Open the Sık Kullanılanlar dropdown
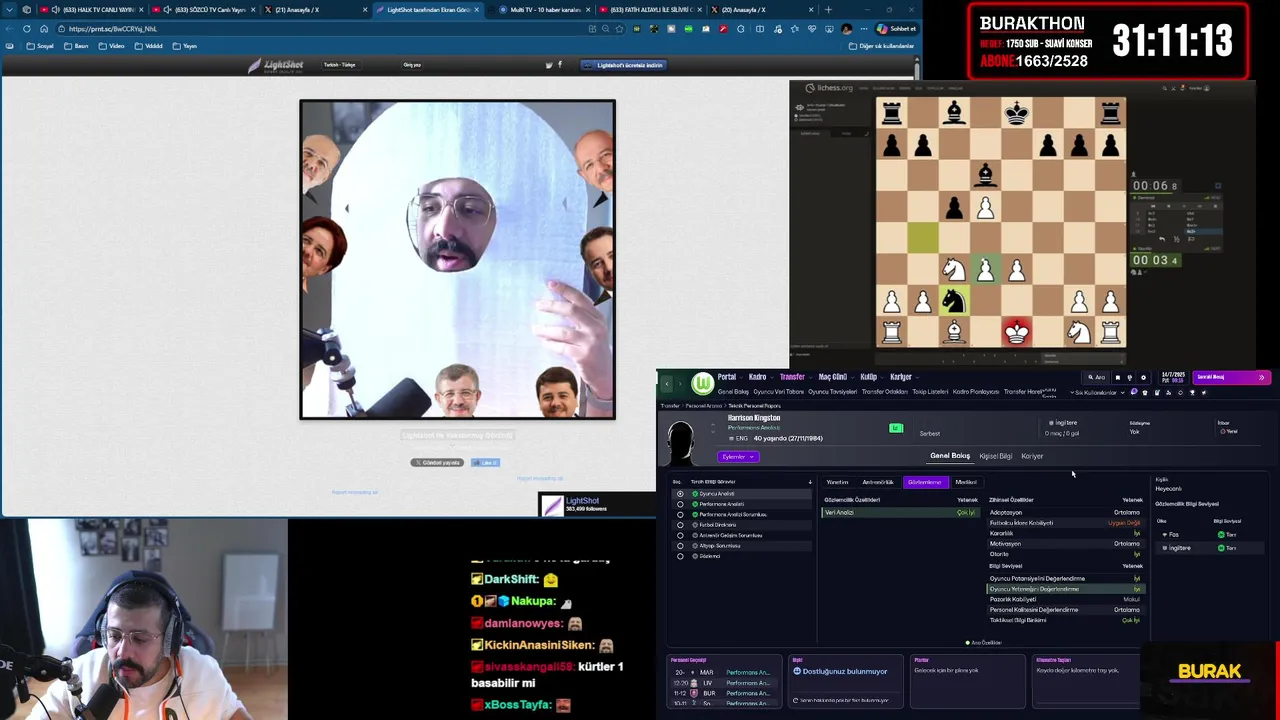Screen dimensions: 1280x720 [x=1096, y=392]
